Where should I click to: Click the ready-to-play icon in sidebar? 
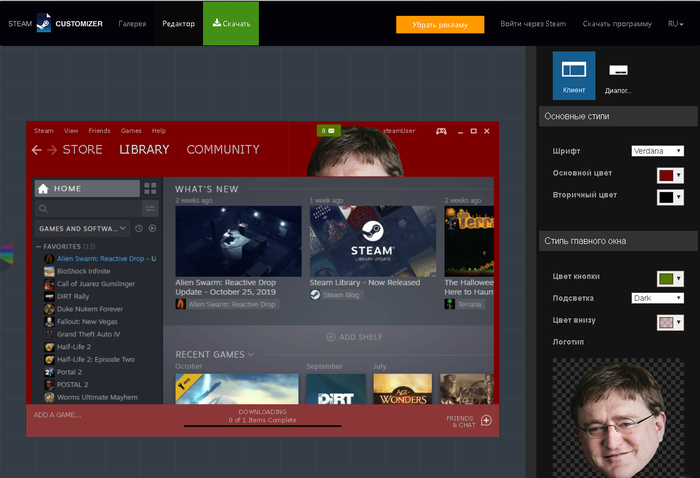click(152, 229)
